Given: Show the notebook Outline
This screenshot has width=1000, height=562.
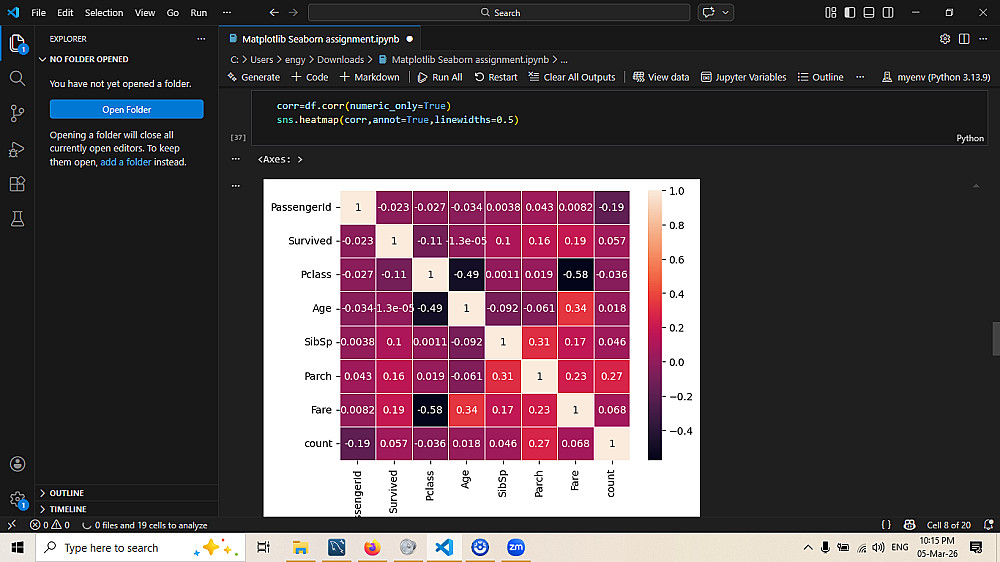Looking at the screenshot, I should (x=820, y=77).
